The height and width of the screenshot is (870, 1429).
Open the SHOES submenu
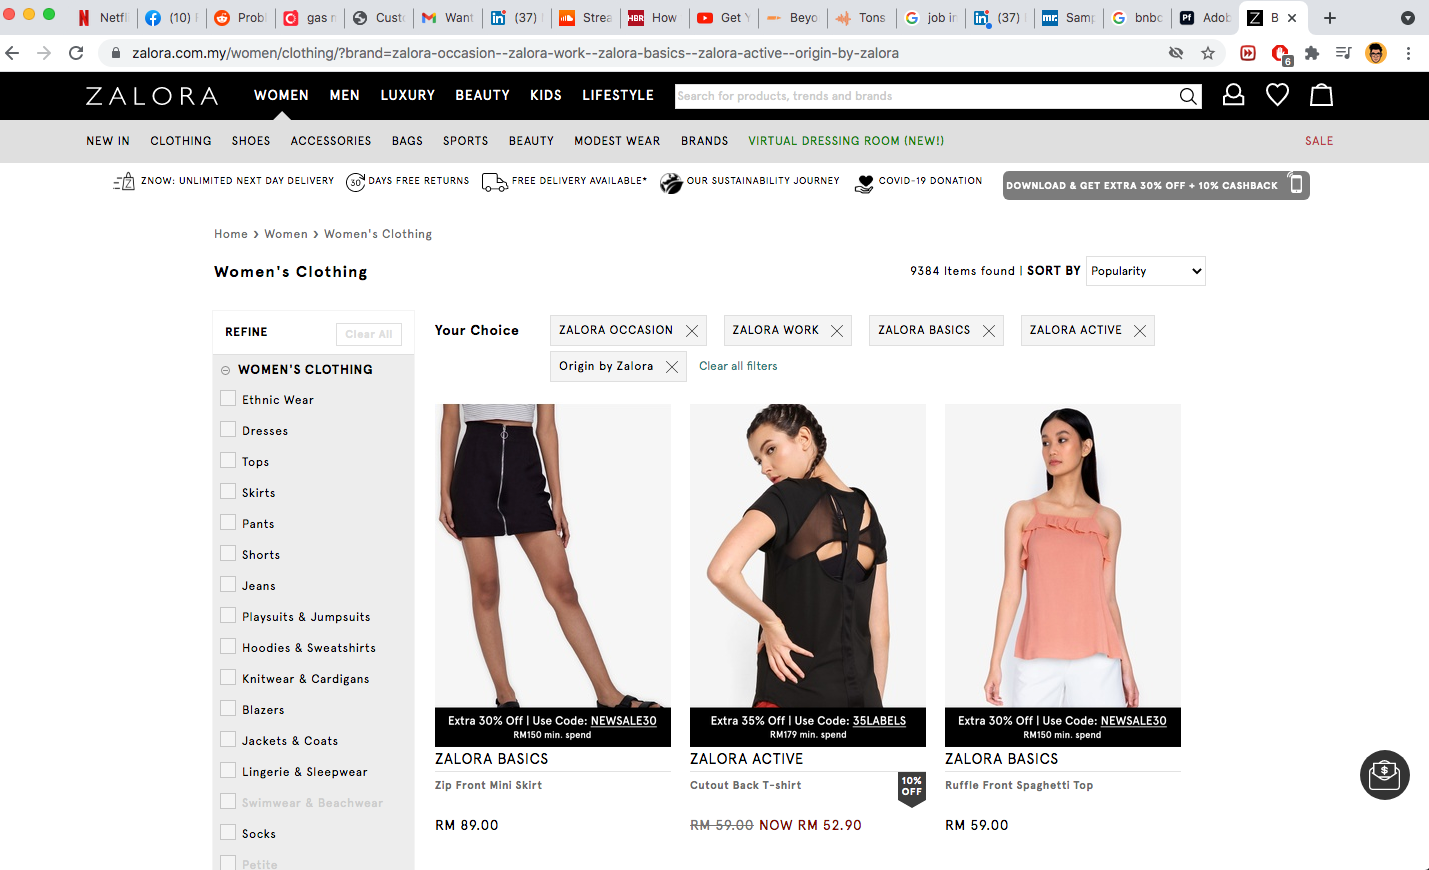click(x=251, y=141)
